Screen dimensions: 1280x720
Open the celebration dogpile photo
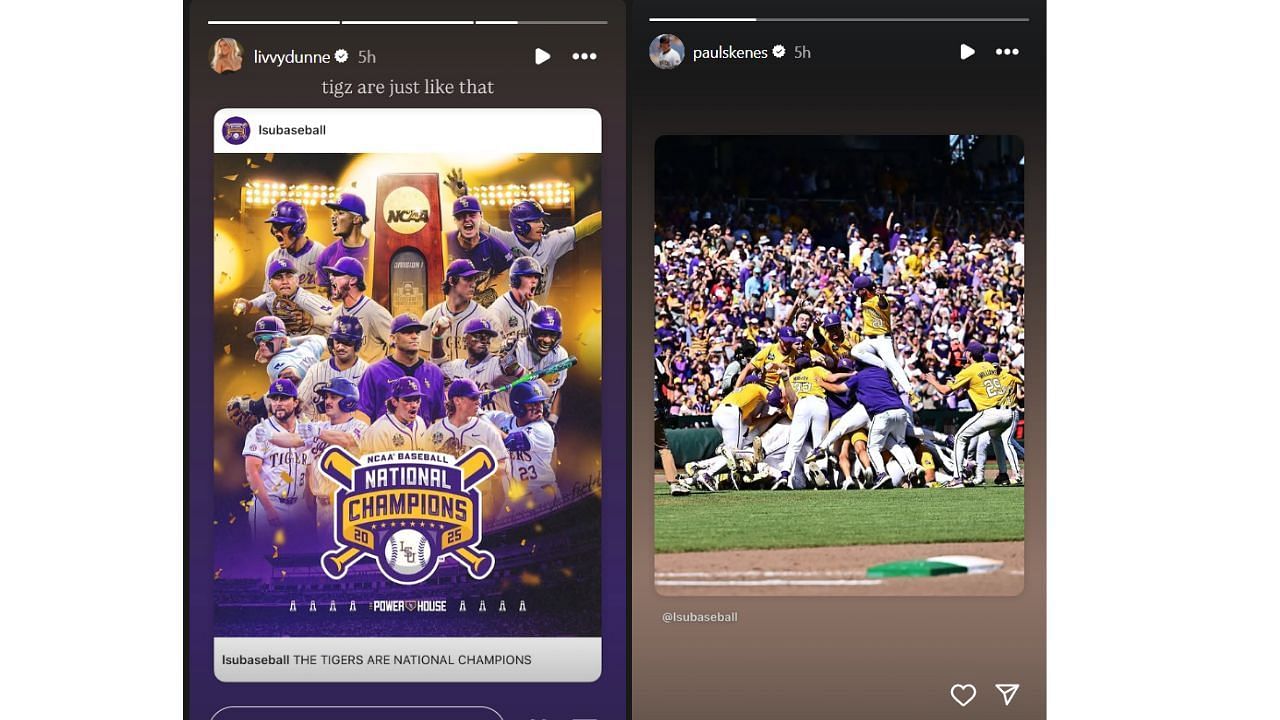pos(839,365)
